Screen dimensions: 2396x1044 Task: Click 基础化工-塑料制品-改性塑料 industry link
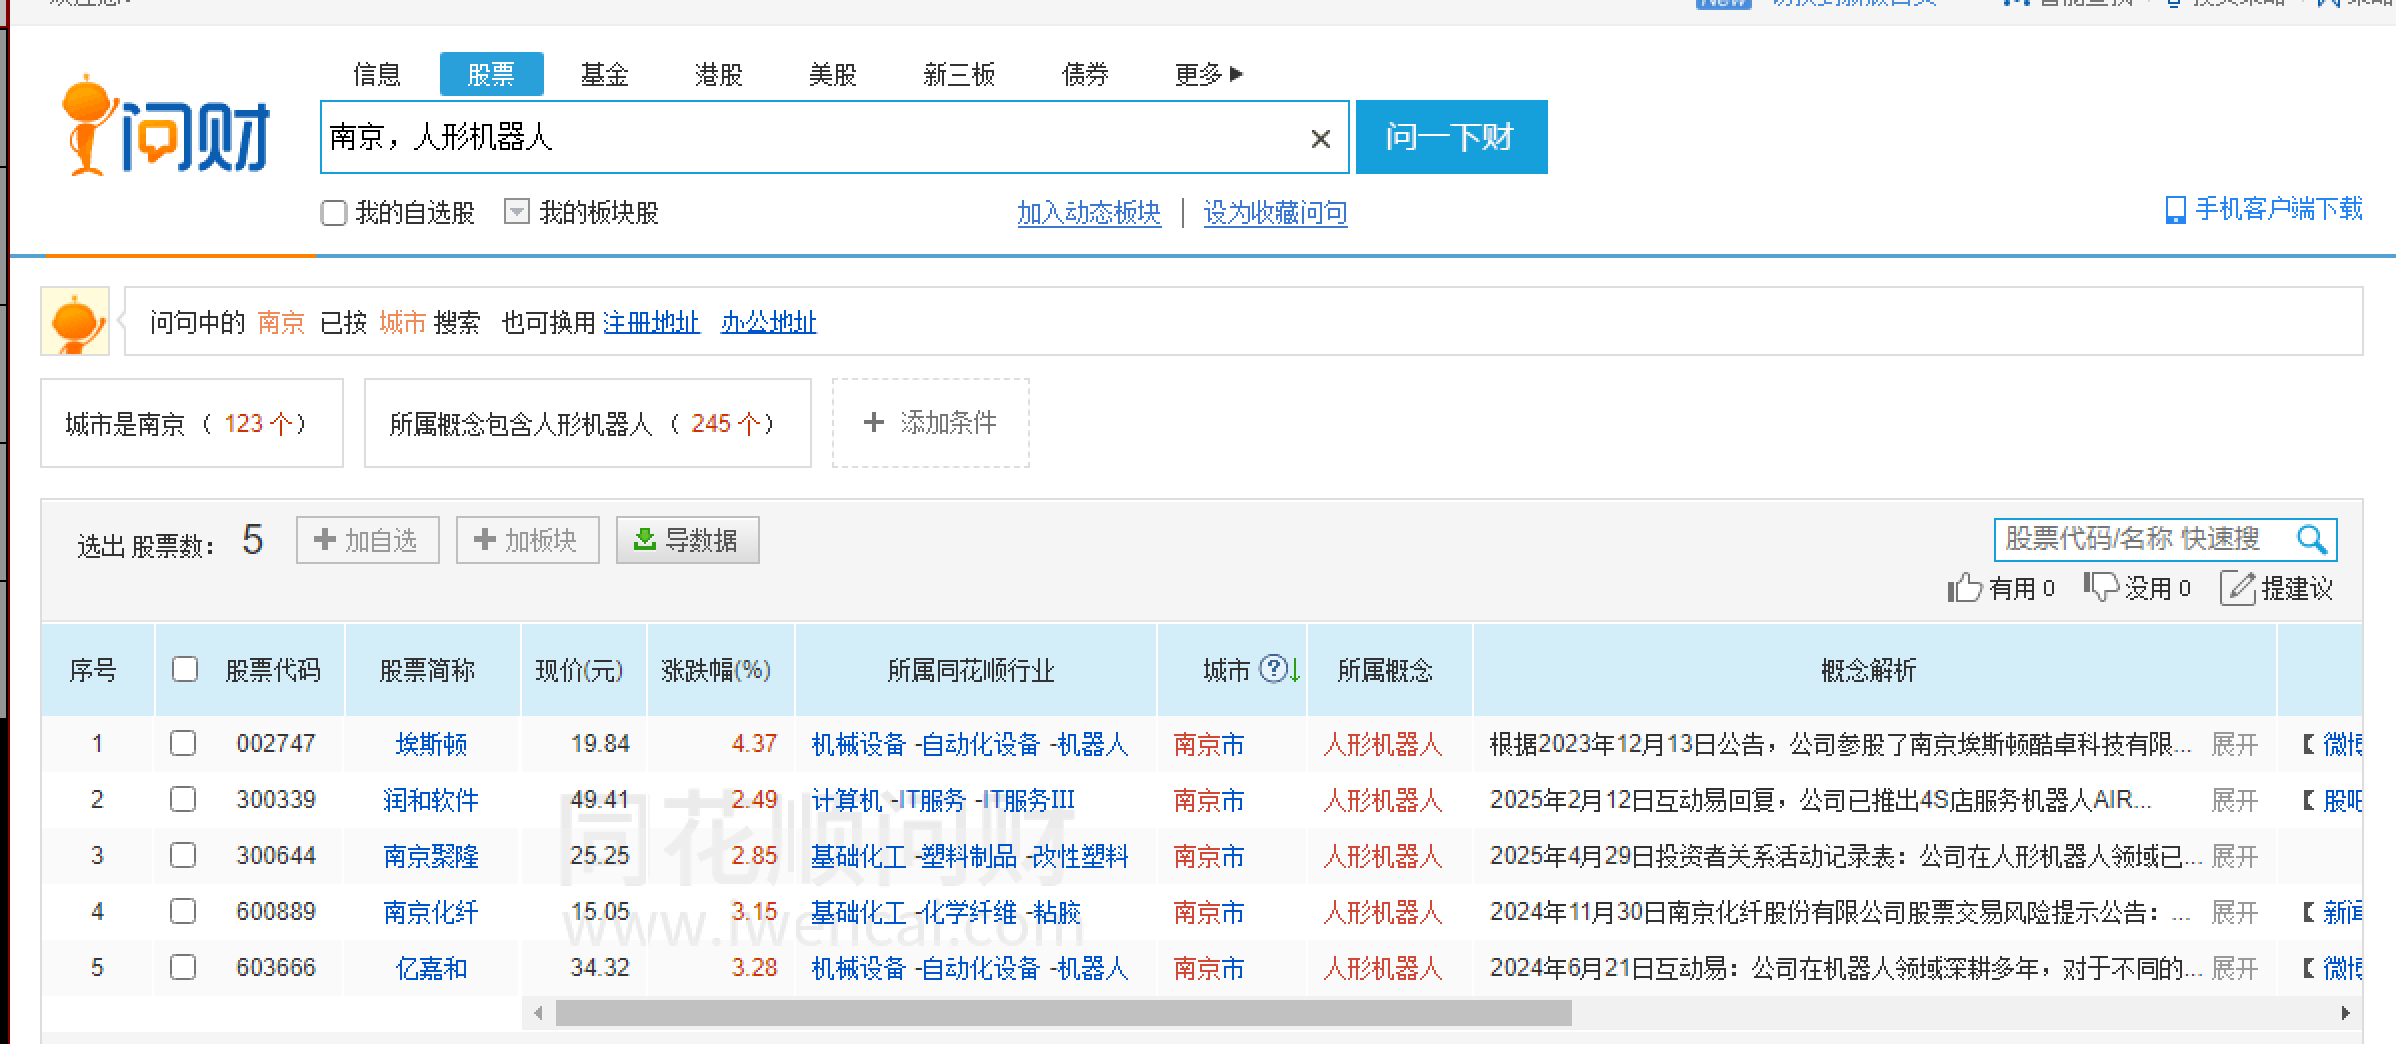point(969,856)
